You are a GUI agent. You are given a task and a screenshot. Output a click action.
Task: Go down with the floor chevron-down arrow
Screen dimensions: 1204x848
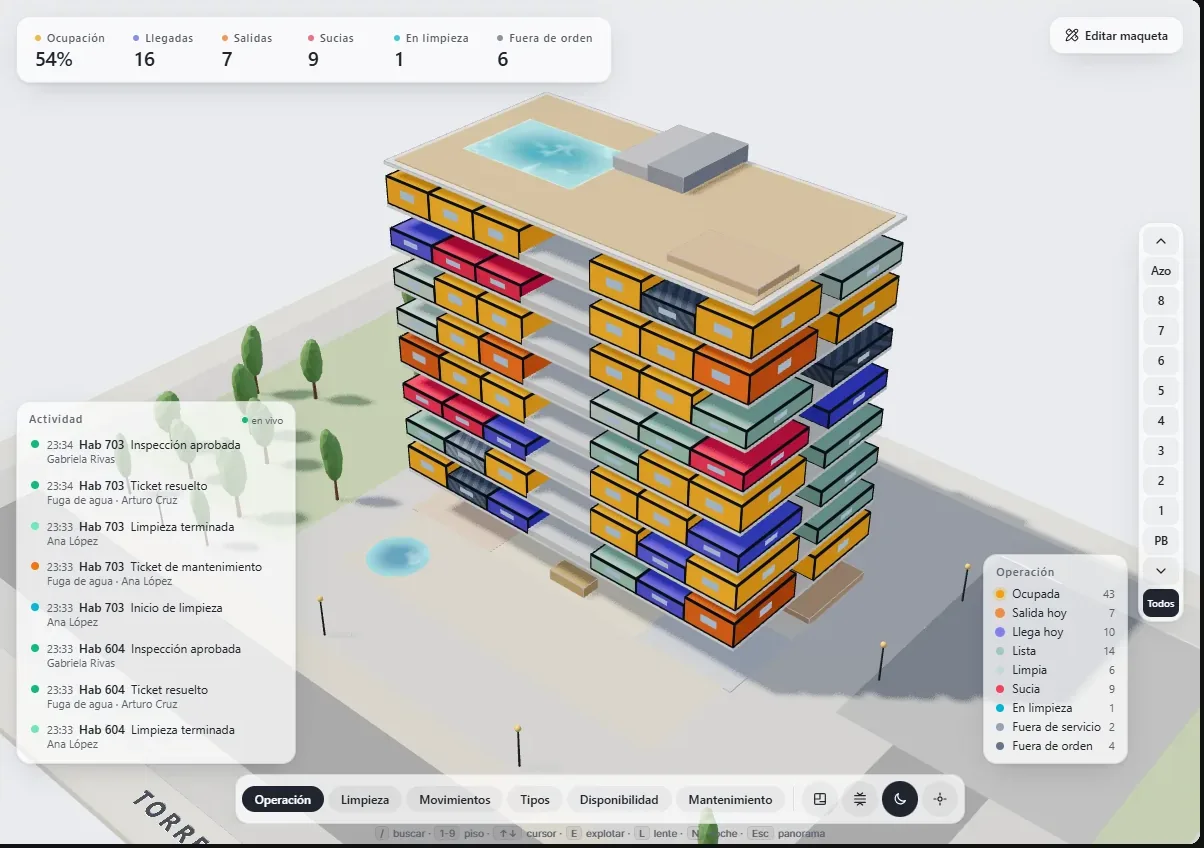click(x=1161, y=571)
